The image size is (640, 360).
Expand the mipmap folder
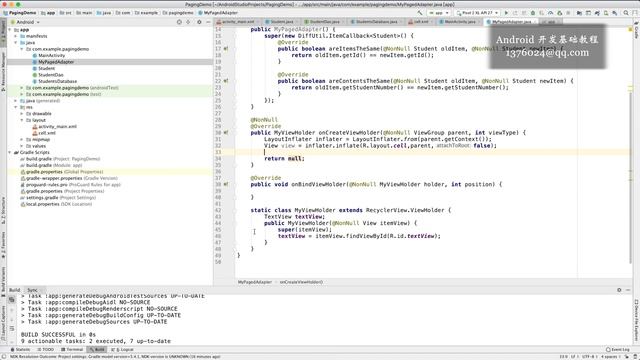pyautogui.click(x=22, y=140)
